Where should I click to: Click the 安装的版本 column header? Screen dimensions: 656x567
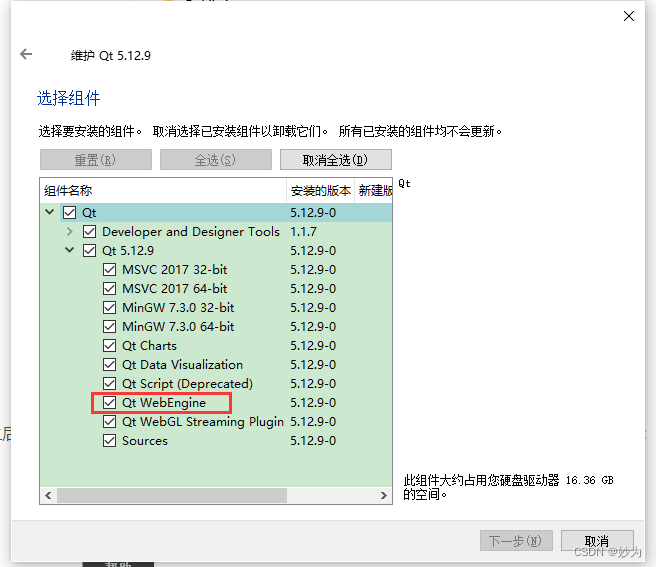point(320,191)
